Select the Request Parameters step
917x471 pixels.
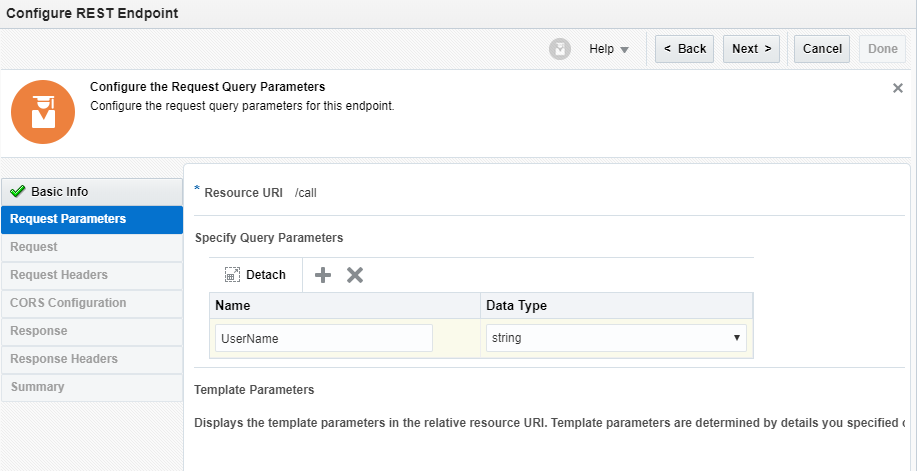point(68,219)
